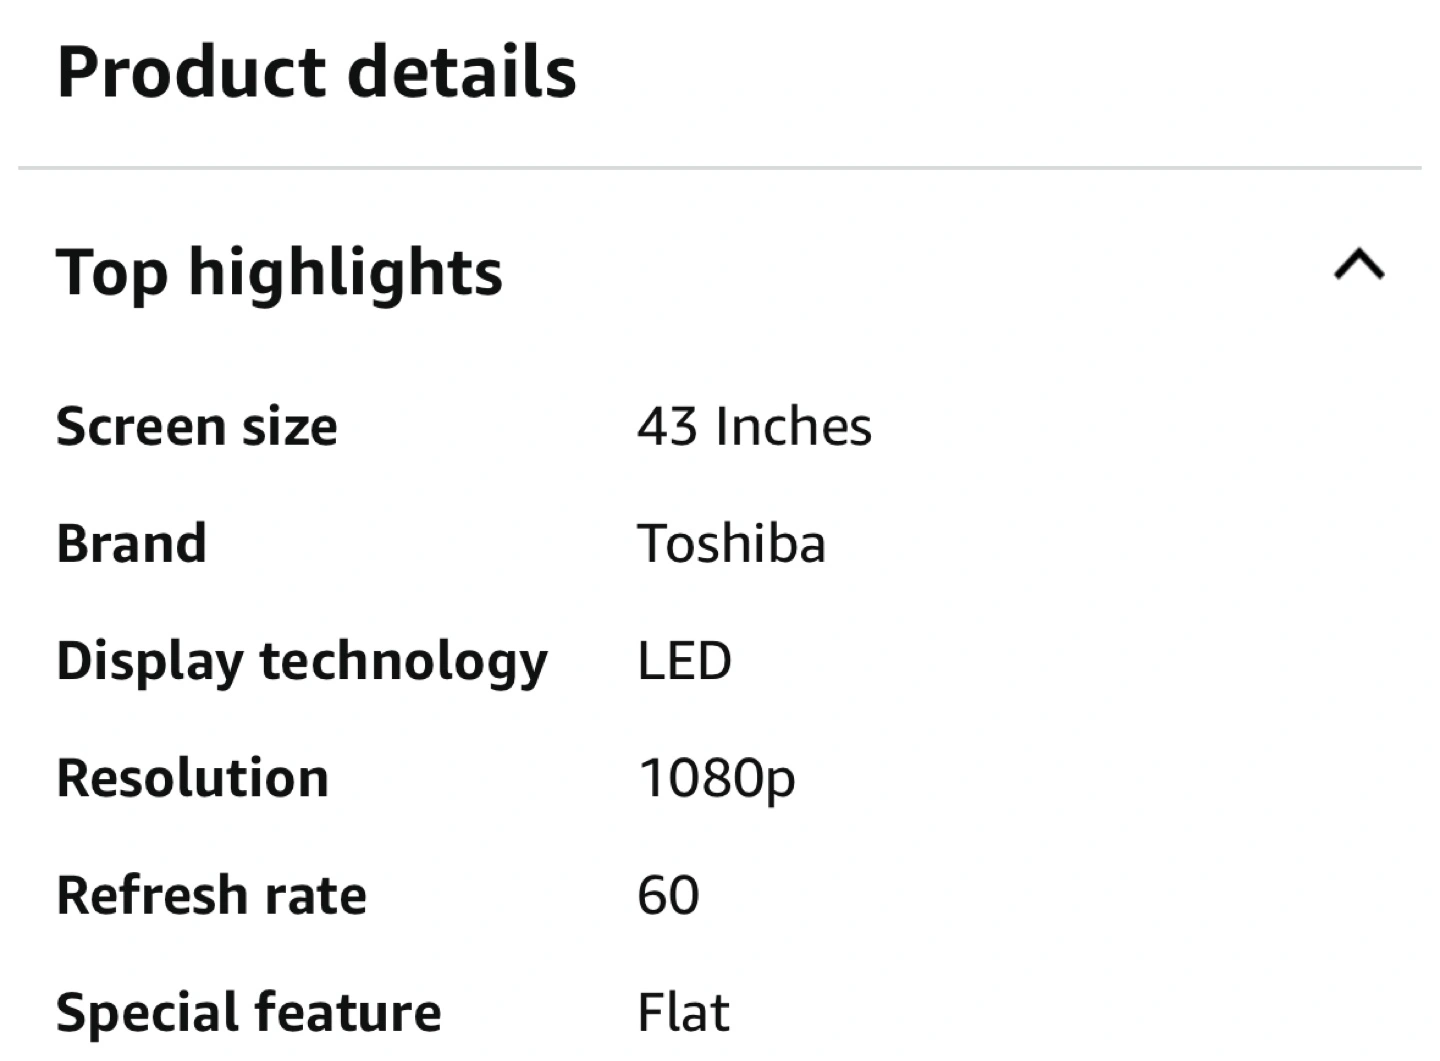Image resolution: width=1440 pixels, height=1061 pixels.
Task: Click the word highlights in section title
Action: (345, 273)
